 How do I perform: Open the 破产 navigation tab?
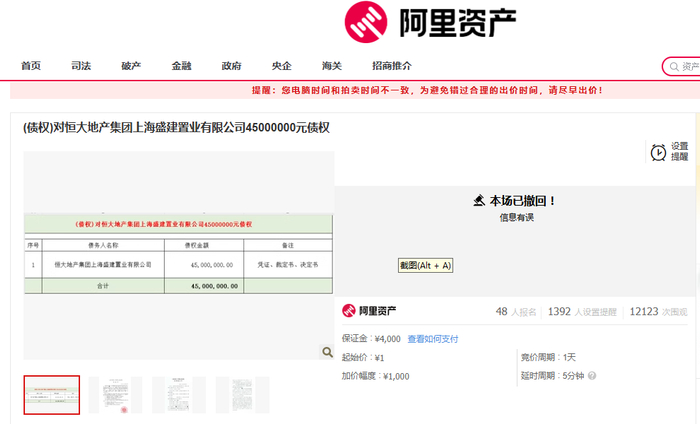131,66
